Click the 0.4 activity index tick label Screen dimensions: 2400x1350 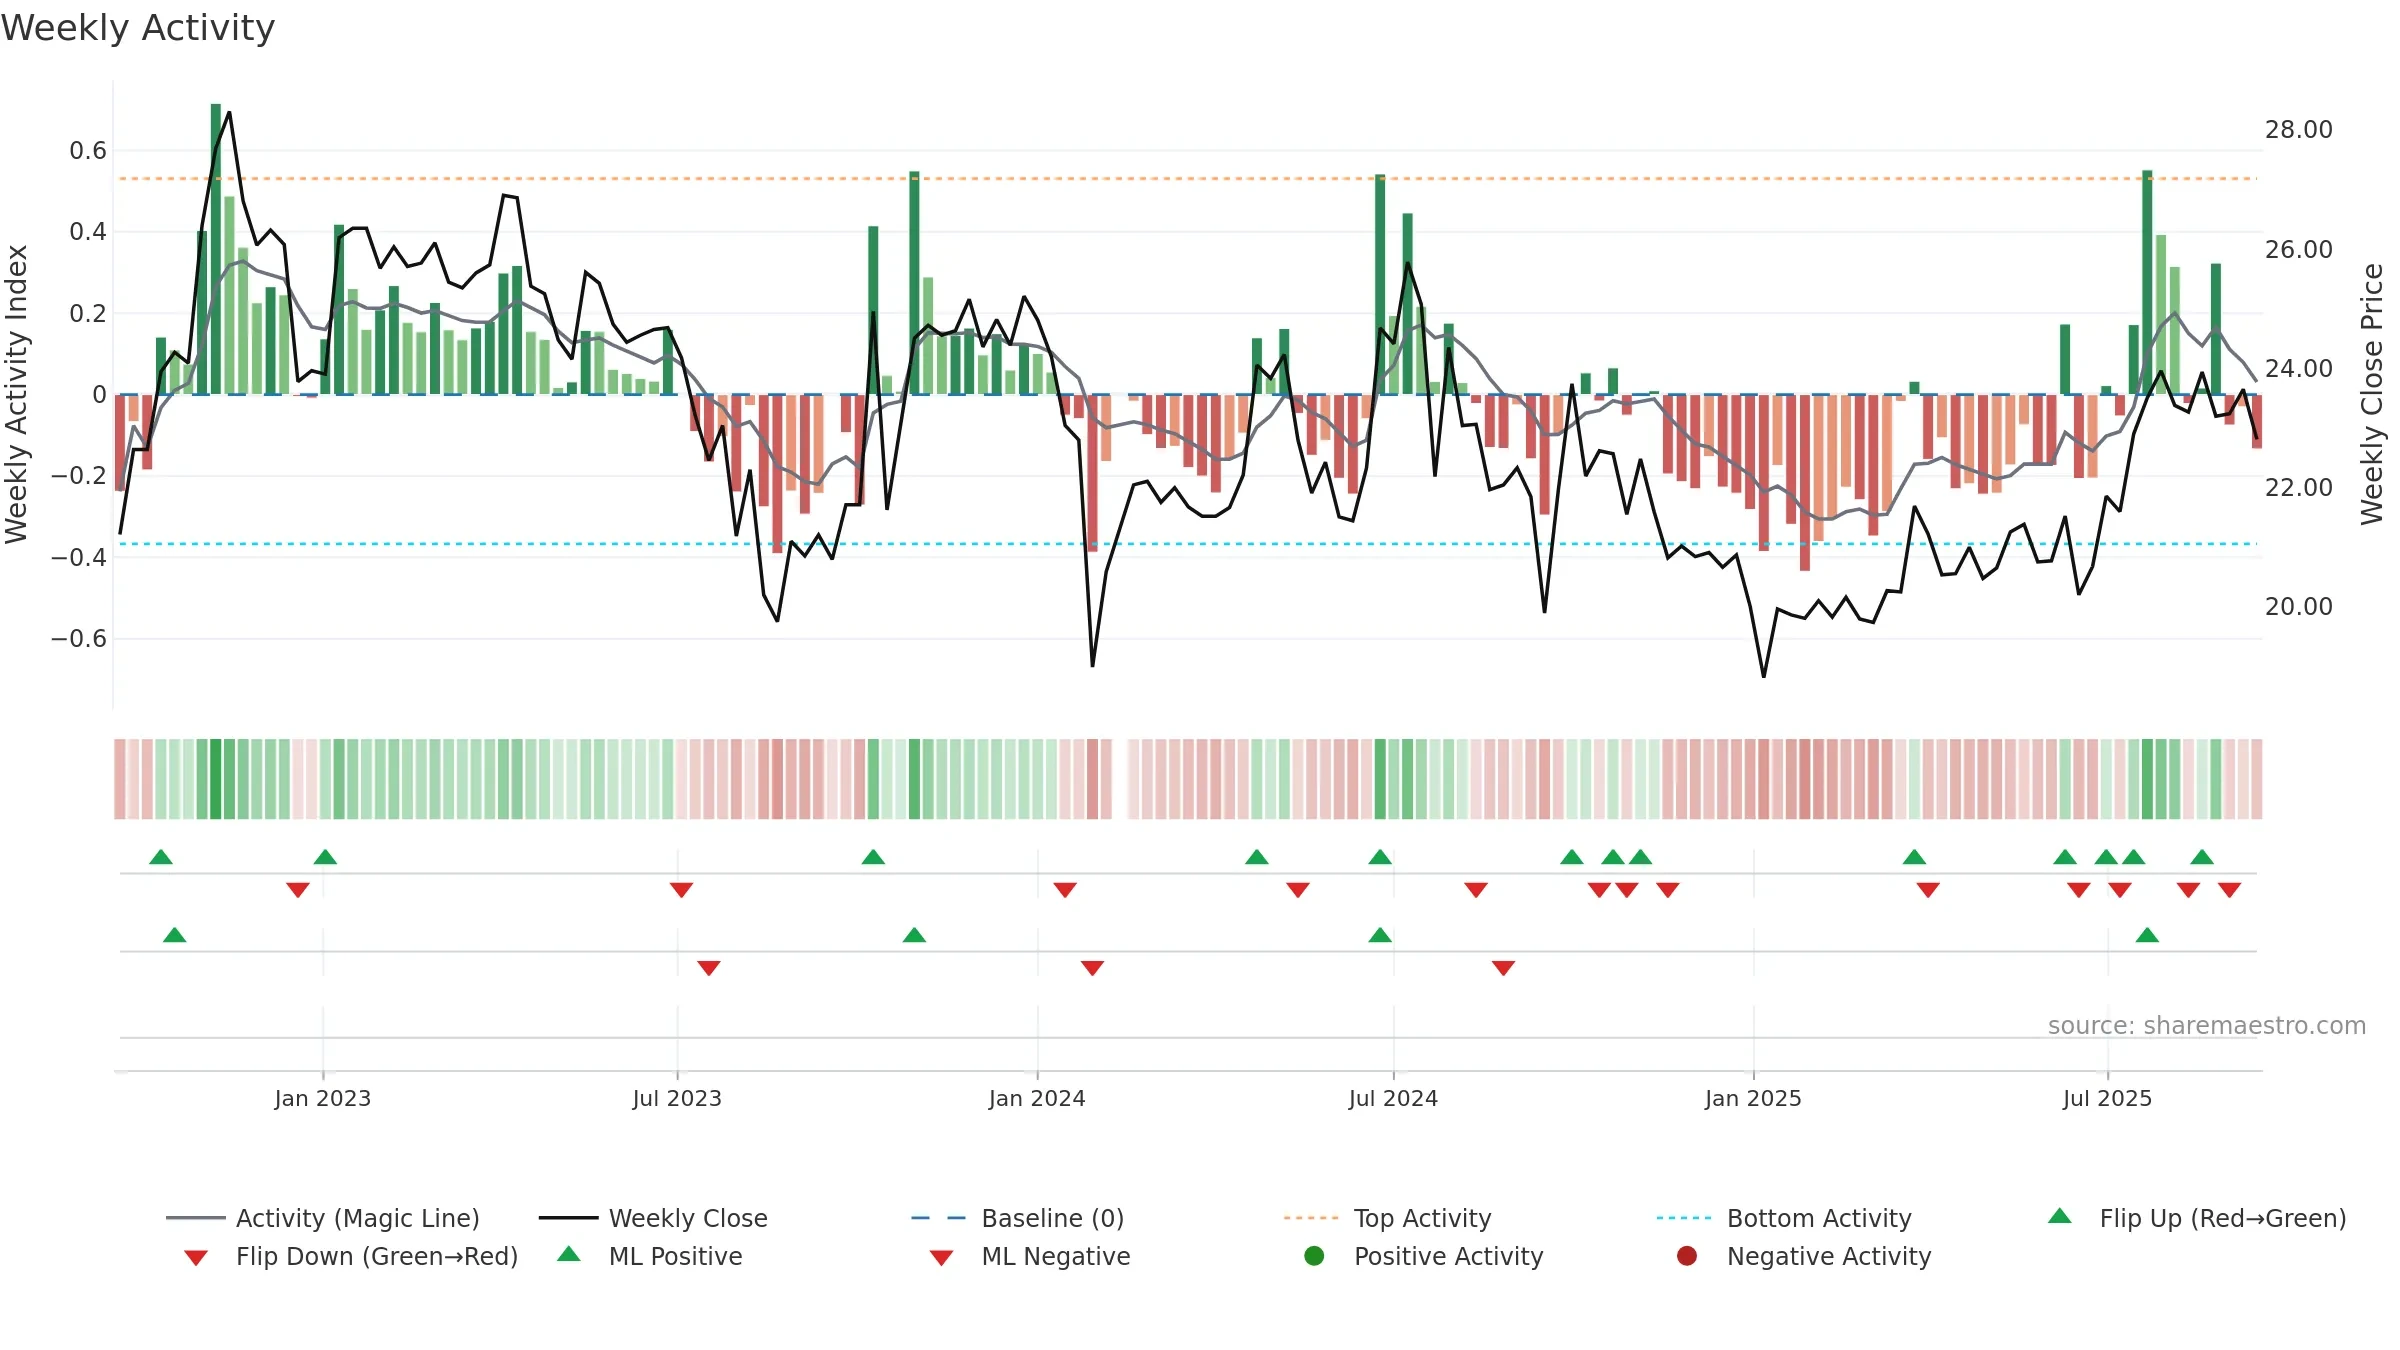click(x=88, y=232)
